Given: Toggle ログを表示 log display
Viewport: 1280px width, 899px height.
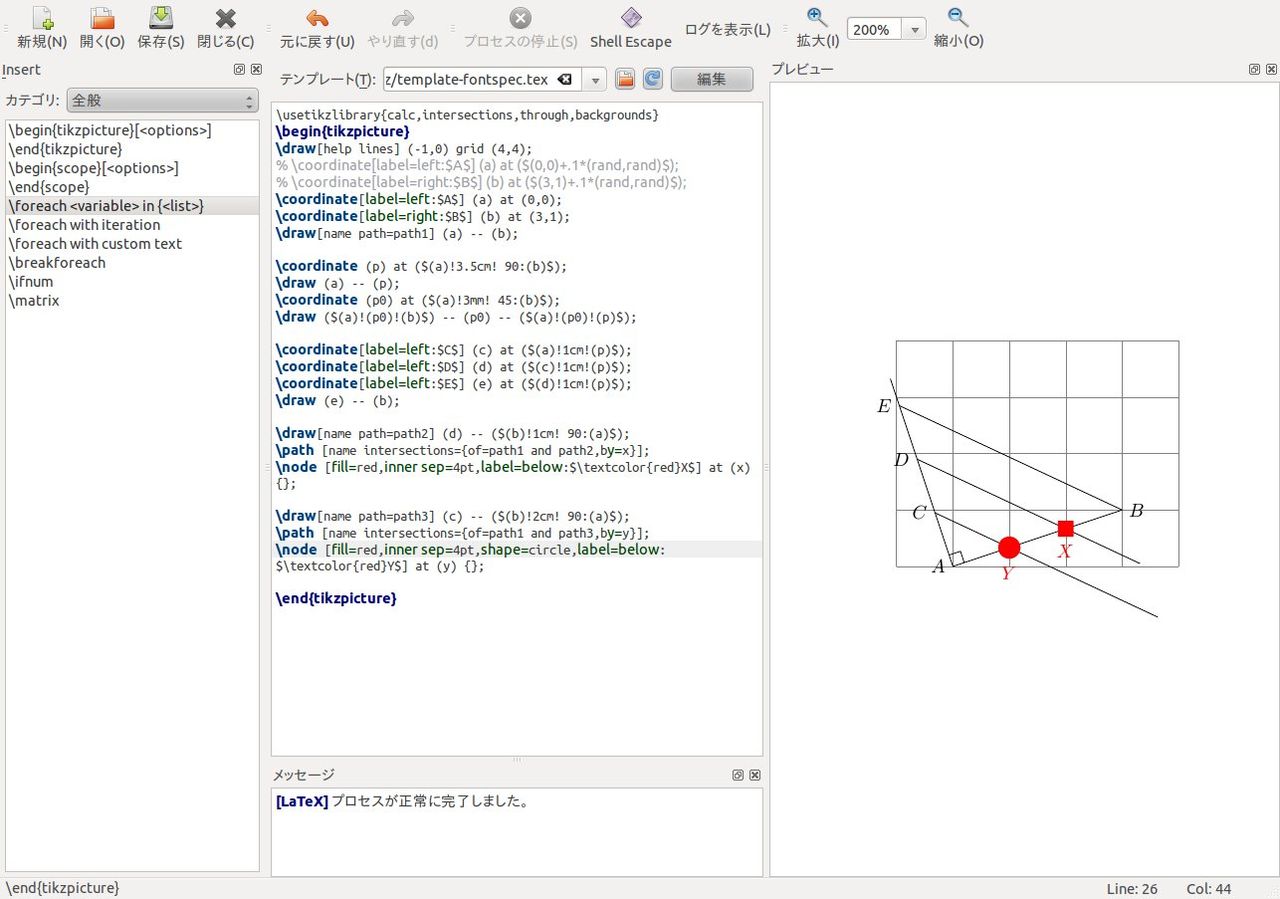Looking at the screenshot, I should [727, 30].
